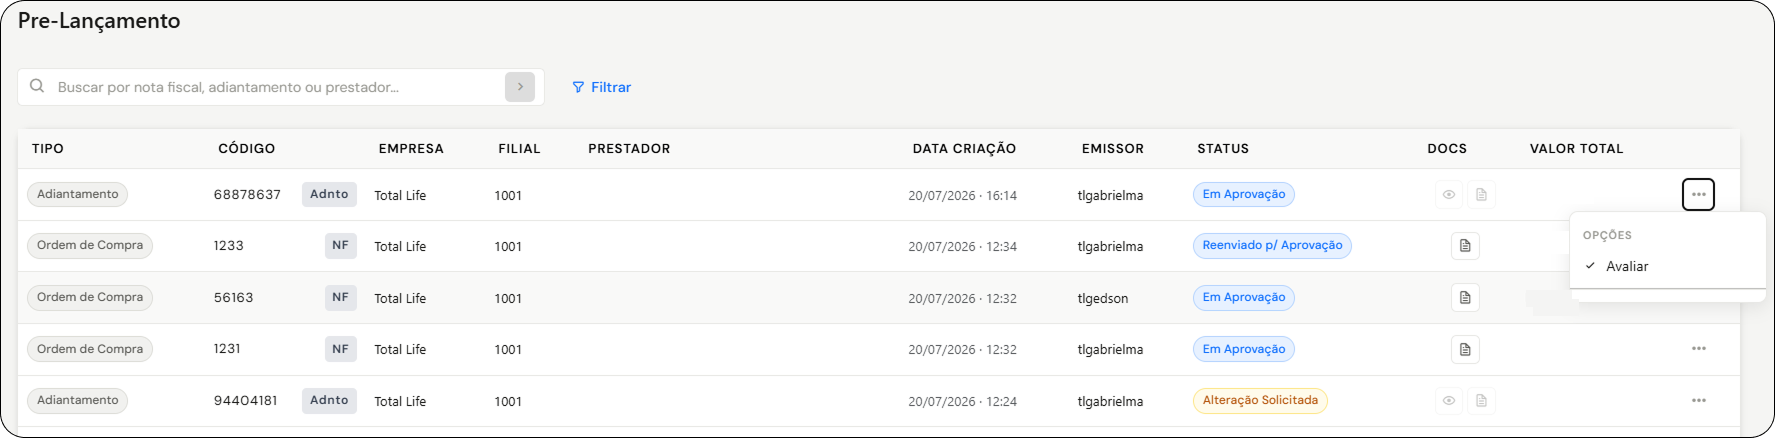This screenshot has width=1775, height=438.
Task: Sort by the Data Criação column header
Action: 964,148
